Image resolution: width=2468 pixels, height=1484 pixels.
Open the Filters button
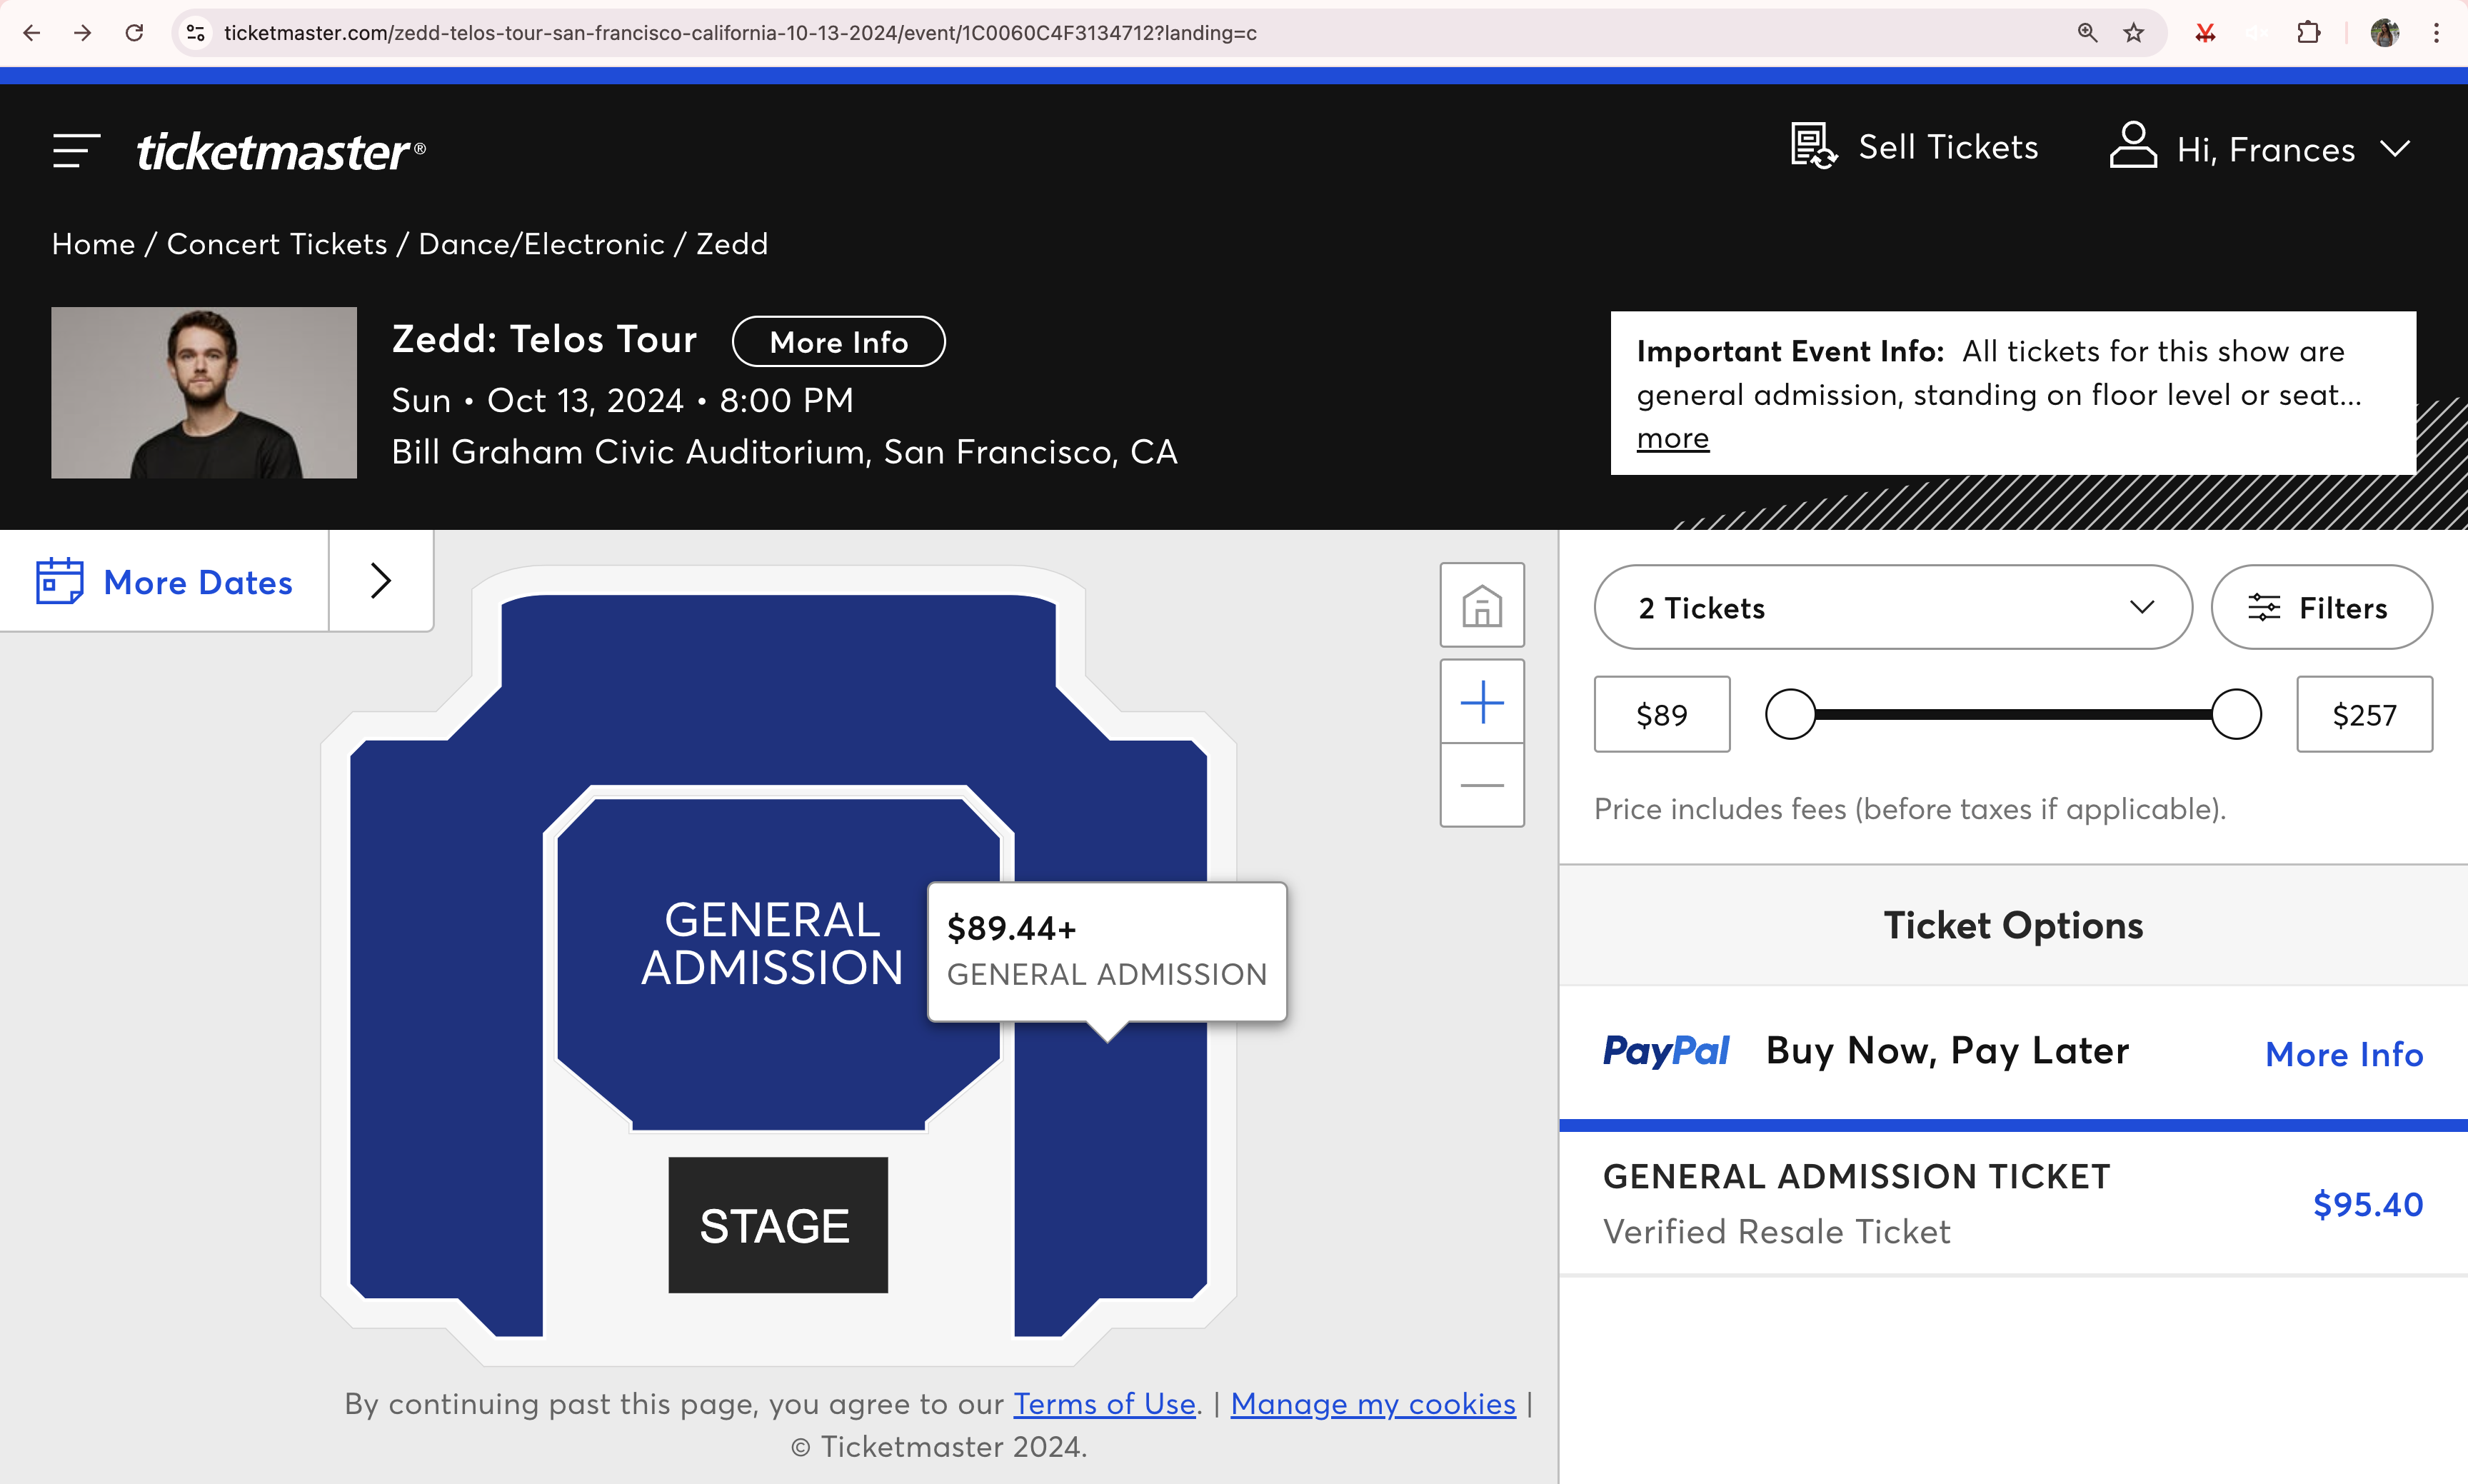coord(2321,607)
